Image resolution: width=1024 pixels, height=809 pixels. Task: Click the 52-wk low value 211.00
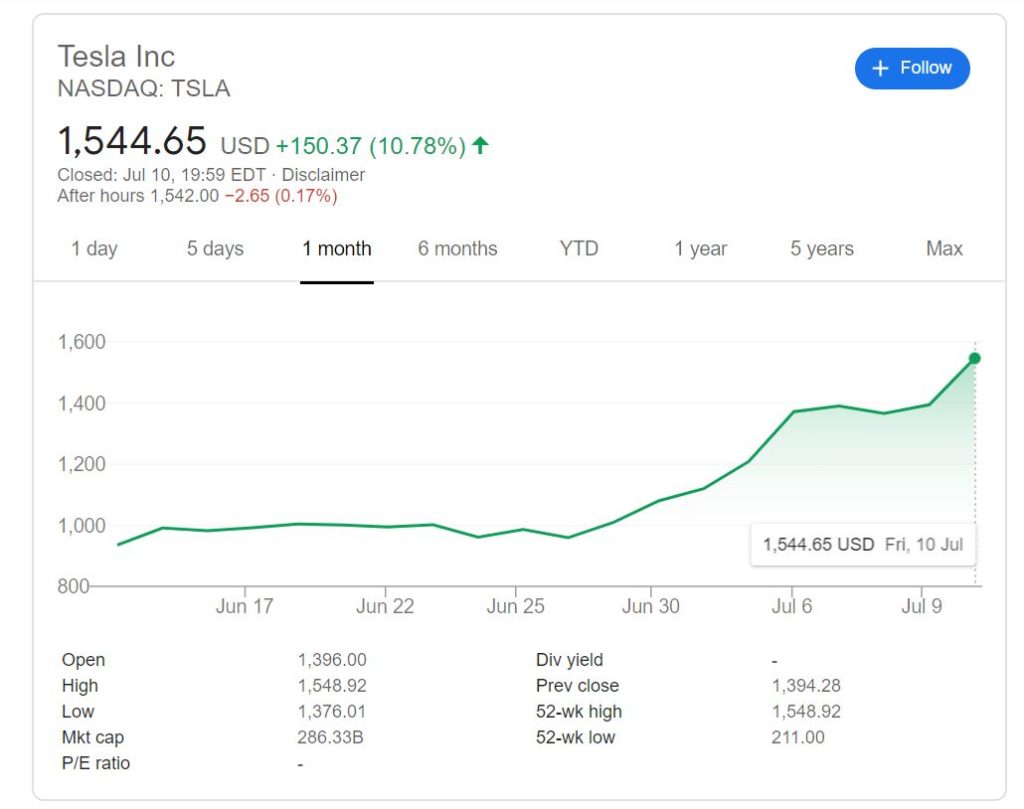[797, 737]
